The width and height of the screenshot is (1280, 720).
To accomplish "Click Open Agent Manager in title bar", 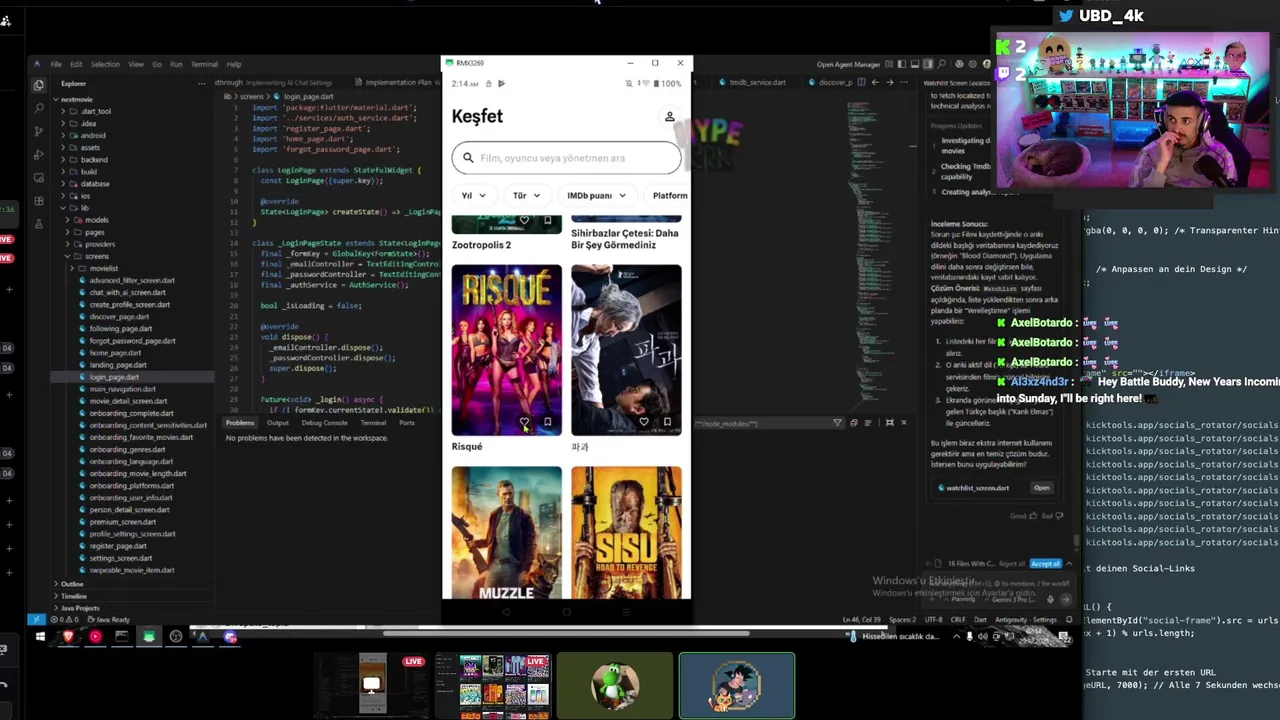I will [x=848, y=64].
